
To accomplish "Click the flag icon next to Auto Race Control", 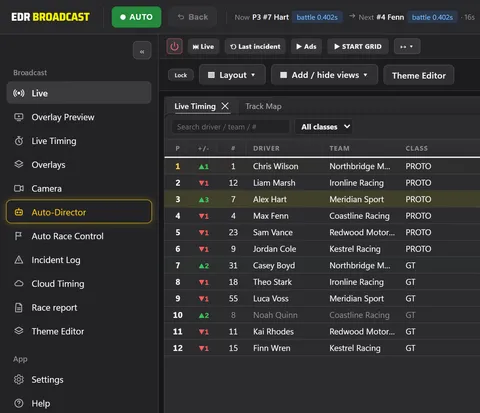I will pyautogui.click(x=19, y=236).
